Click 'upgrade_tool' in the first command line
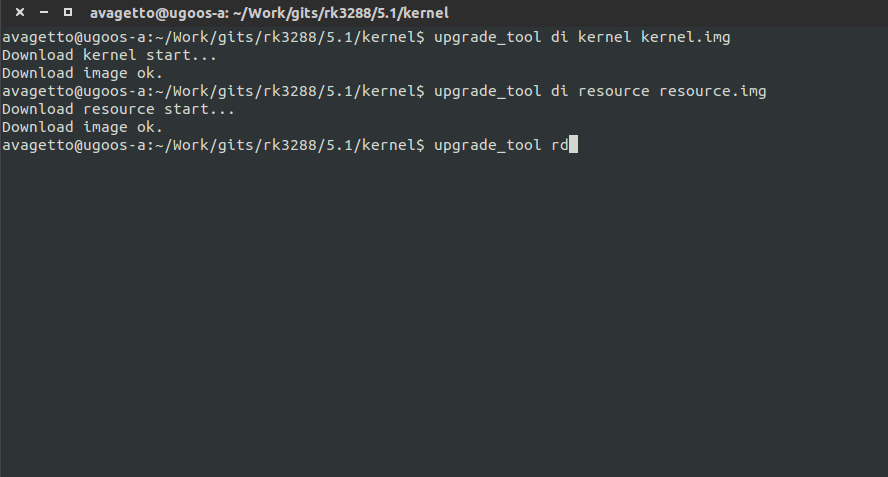Screen dimensions: 888x477 tap(487, 37)
